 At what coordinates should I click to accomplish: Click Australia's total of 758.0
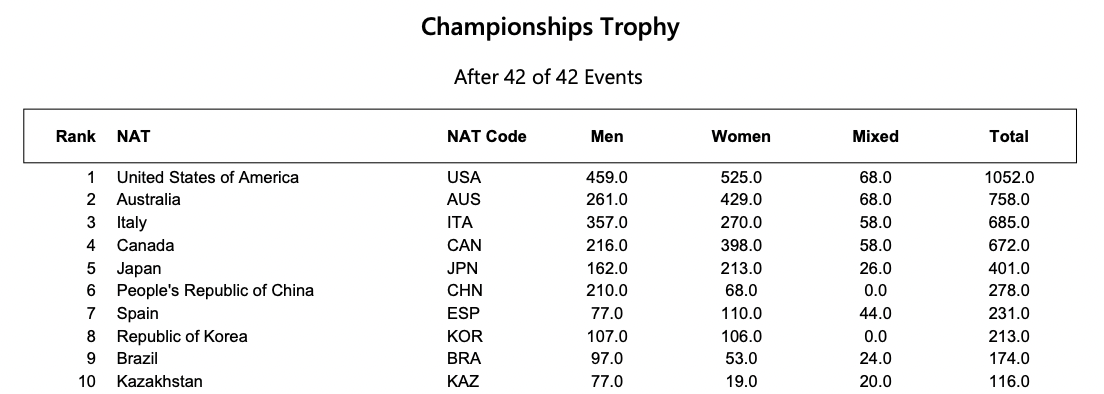(1009, 200)
